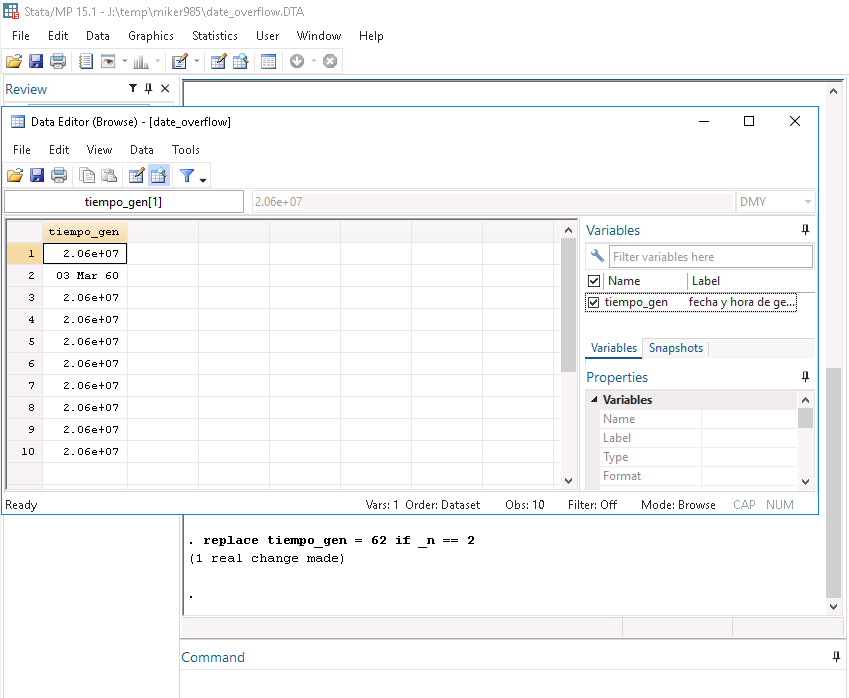
Task: Click filter funnel icon in Review panel
Action: [x=133, y=88]
